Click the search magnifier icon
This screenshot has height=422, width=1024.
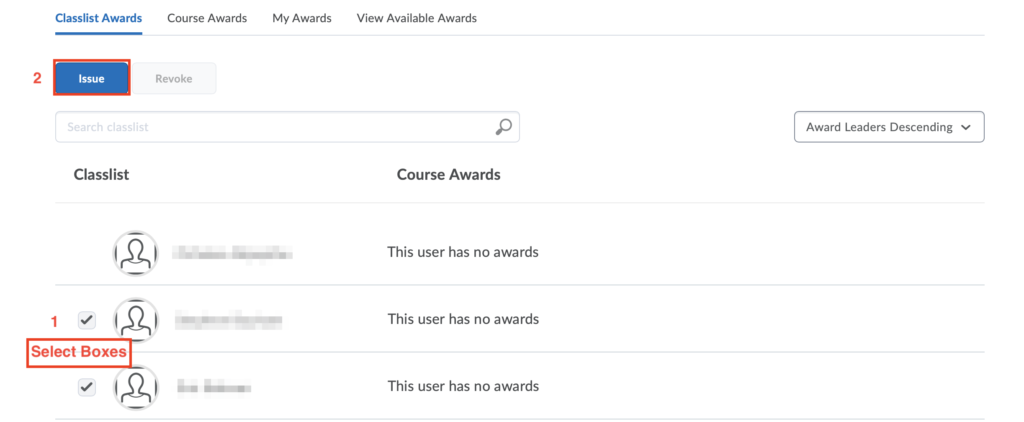pyautogui.click(x=504, y=127)
